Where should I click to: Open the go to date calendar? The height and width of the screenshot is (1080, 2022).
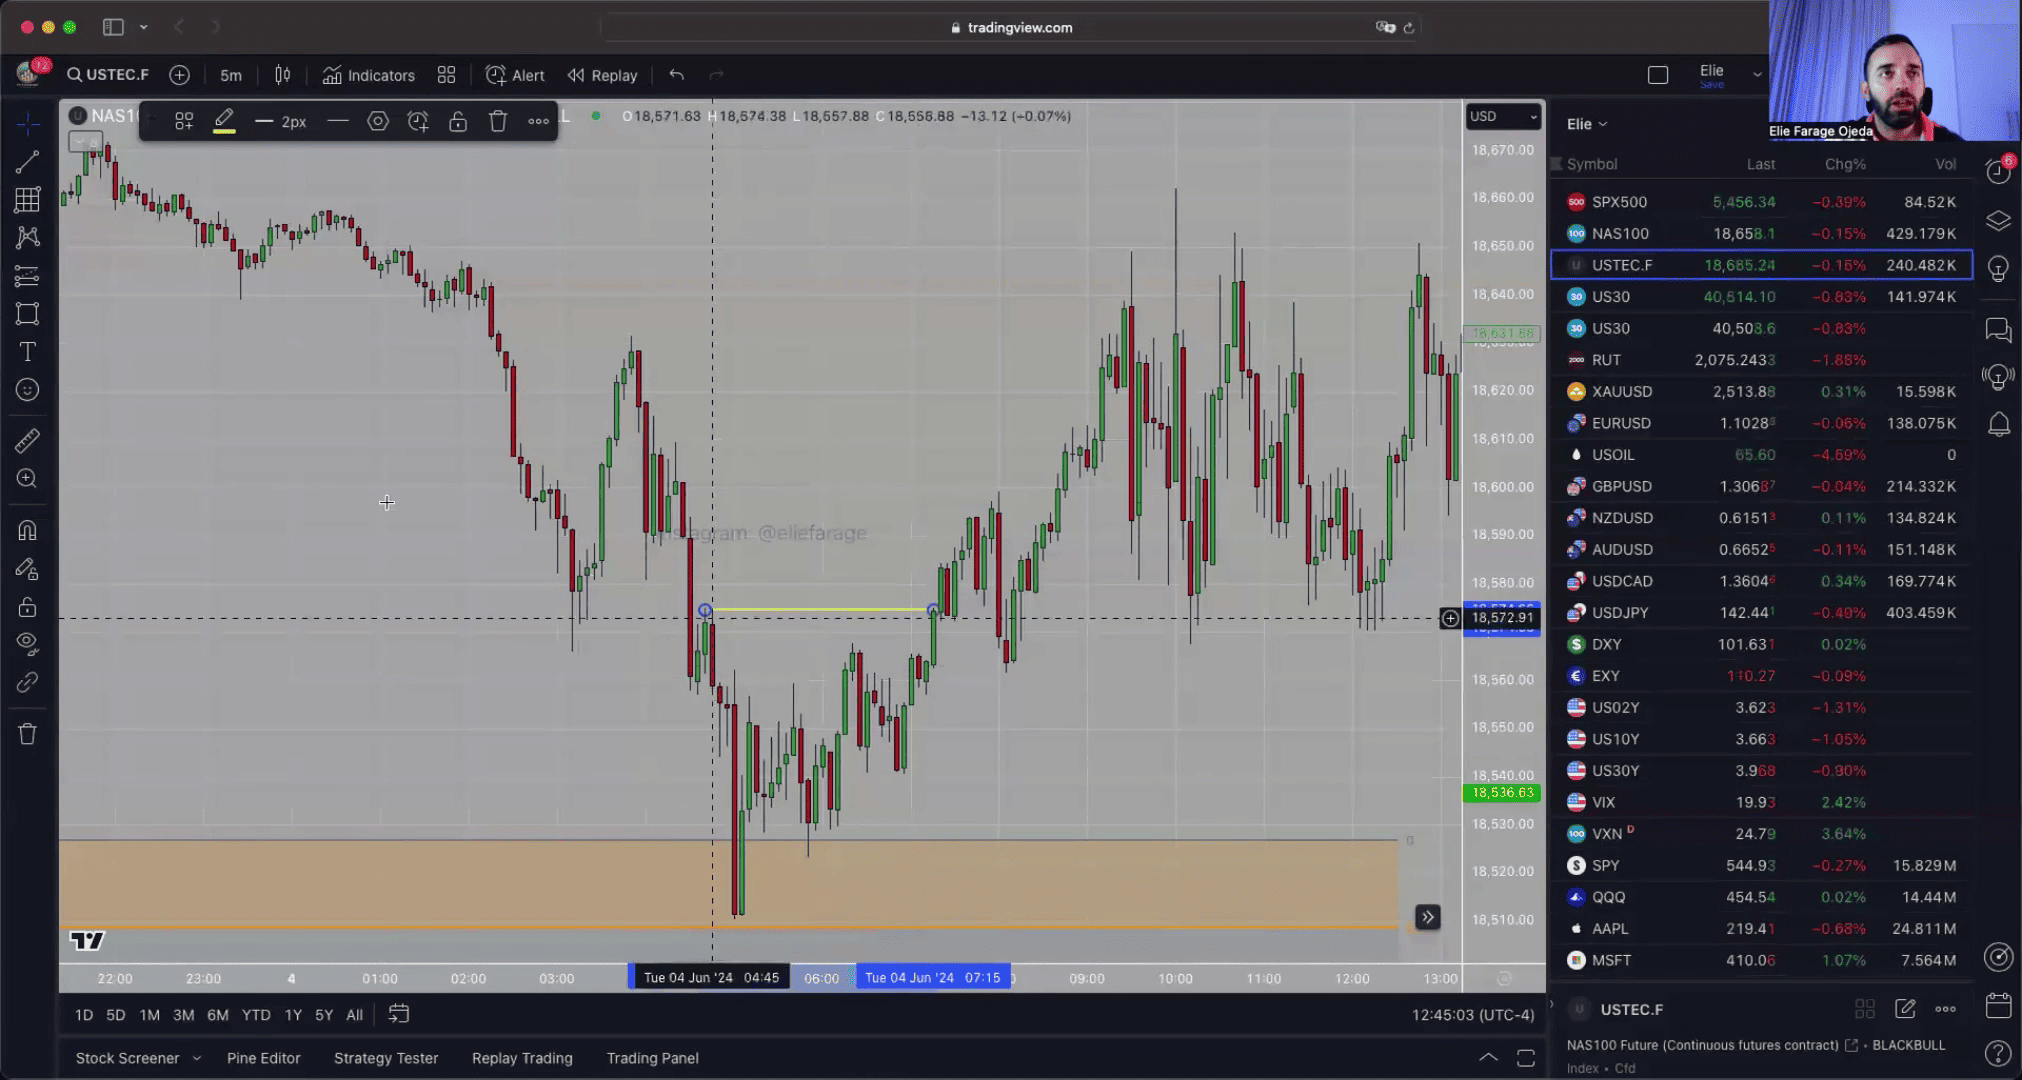[398, 1014]
